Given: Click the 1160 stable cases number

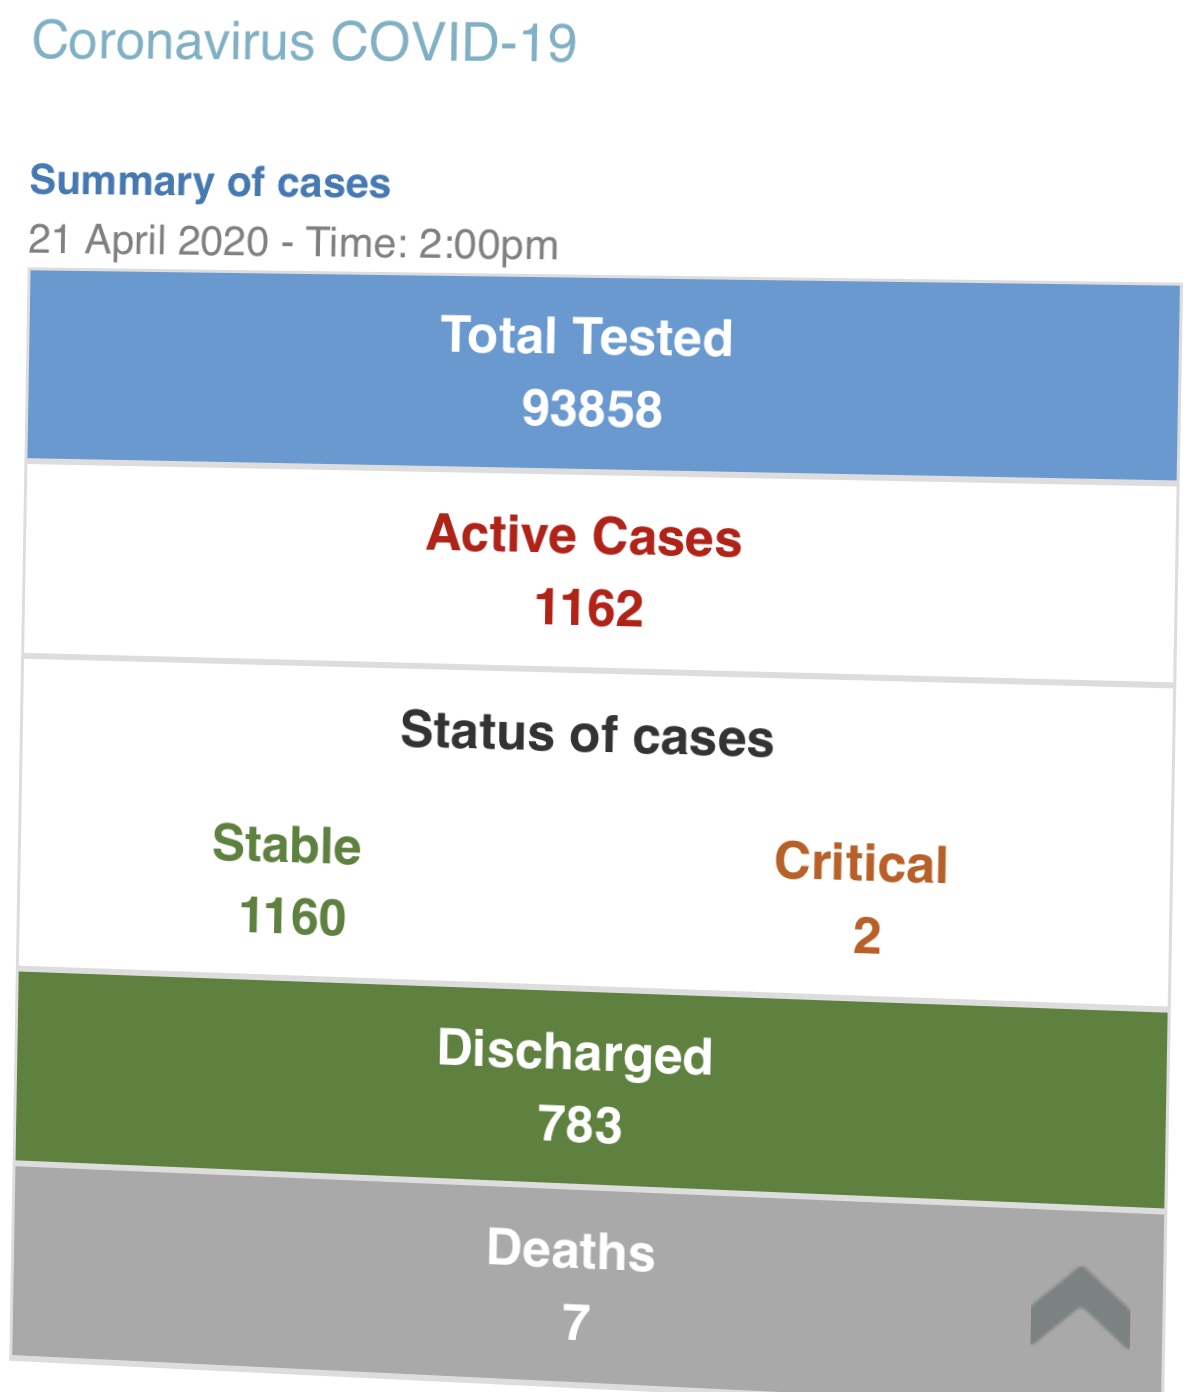Looking at the screenshot, I should 293,917.
